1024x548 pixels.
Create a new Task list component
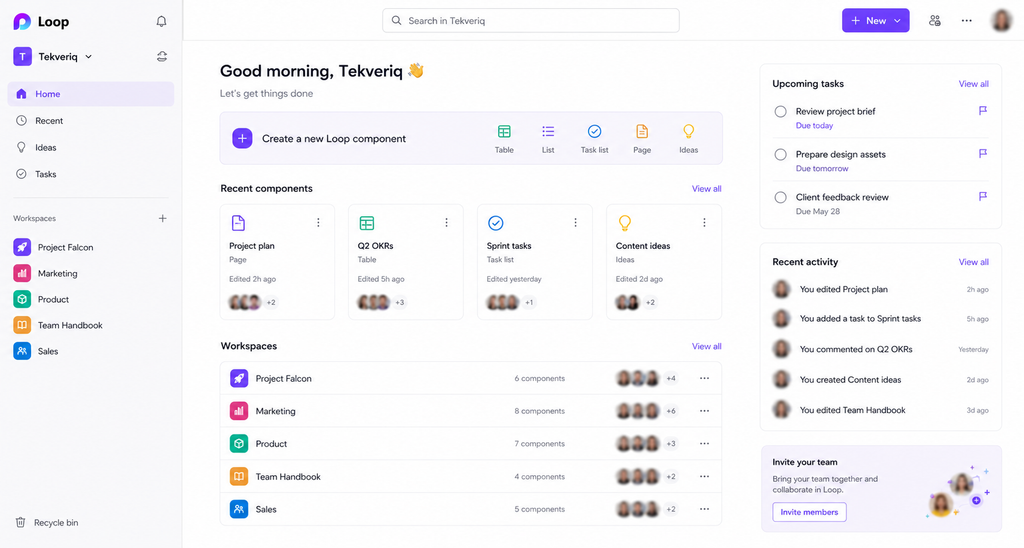point(594,139)
